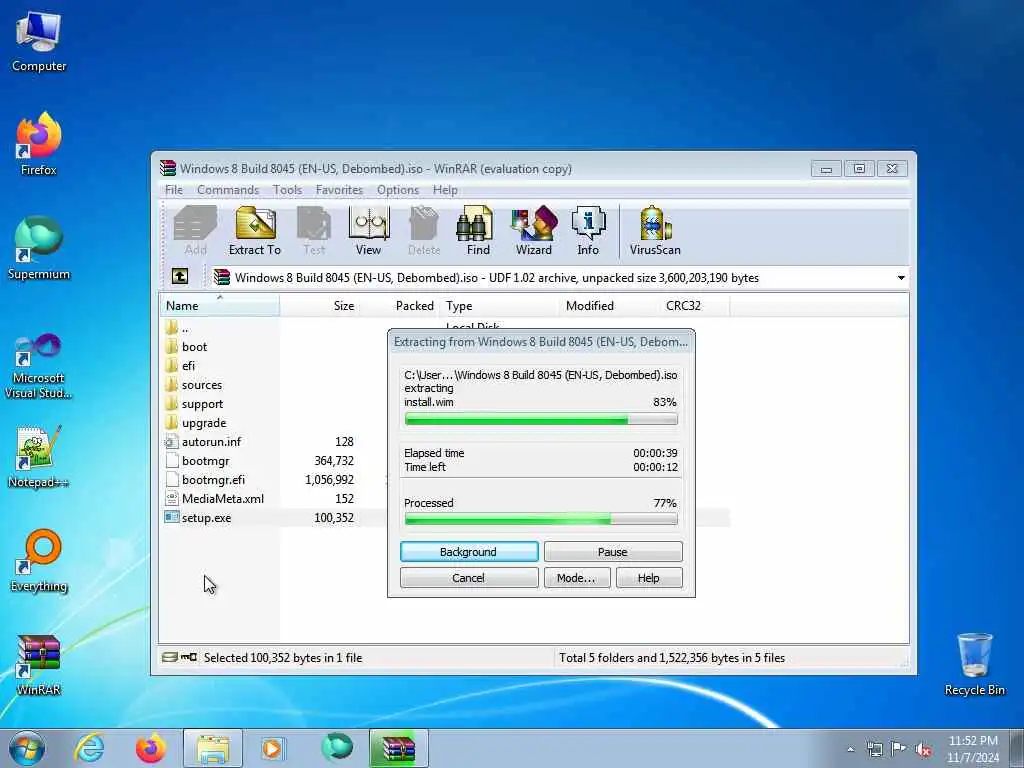
Task: Click the install.wim file progress bar
Action: pyautogui.click(x=541, y=419)
